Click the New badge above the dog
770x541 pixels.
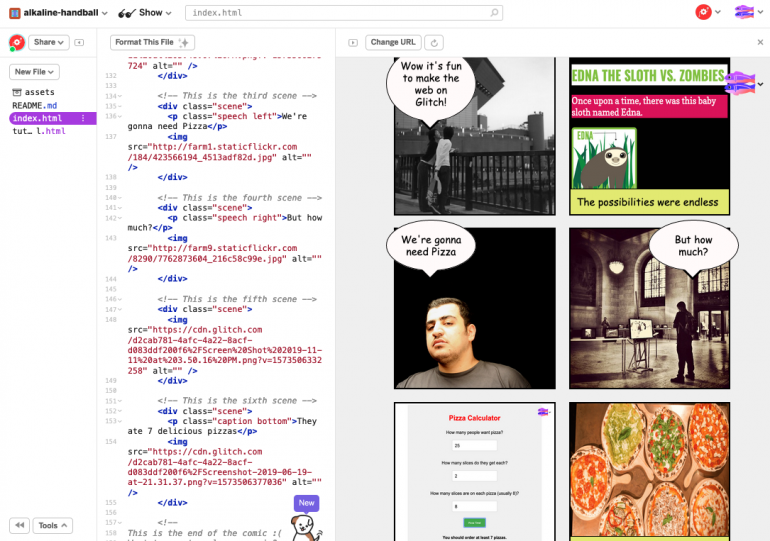click(x=306, y=503)
